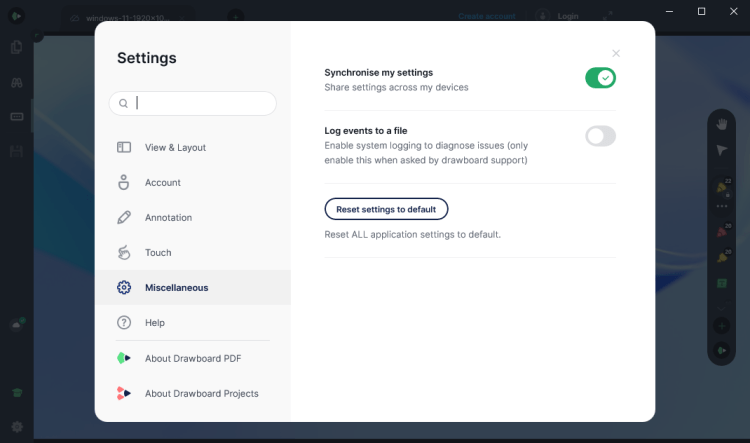Click inside the settings search field

[200, 103]
